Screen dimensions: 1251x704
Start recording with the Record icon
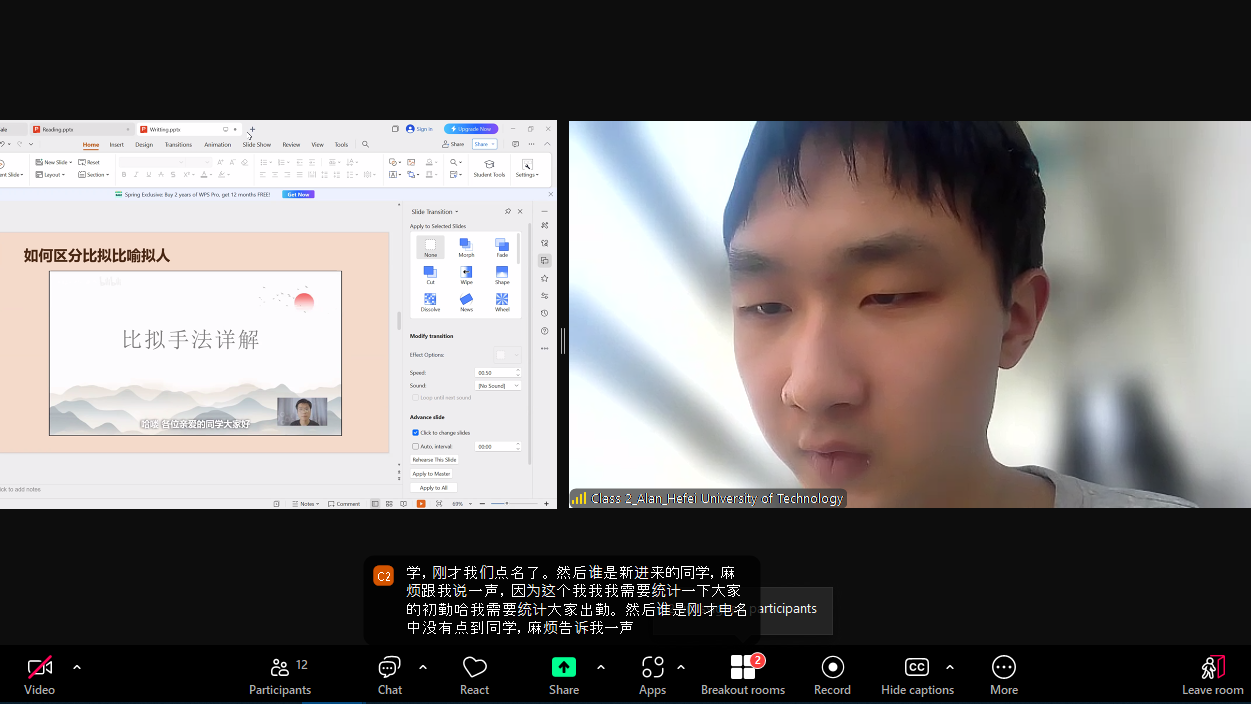(x=832, y=667)
